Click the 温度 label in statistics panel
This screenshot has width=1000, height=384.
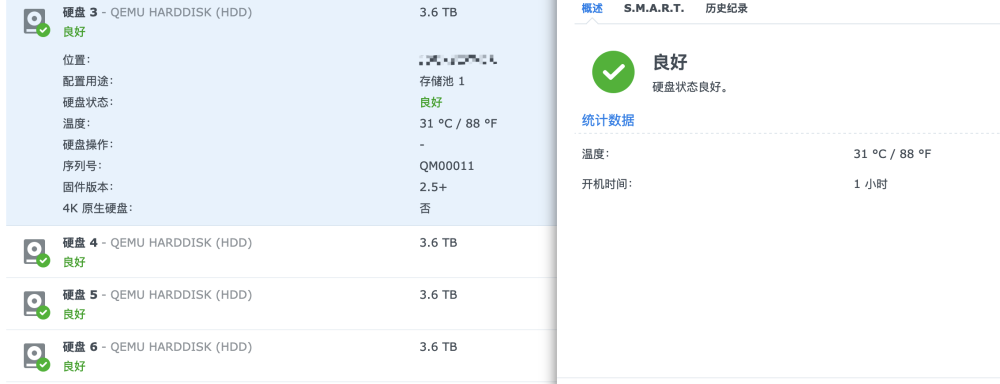(596, 154)
